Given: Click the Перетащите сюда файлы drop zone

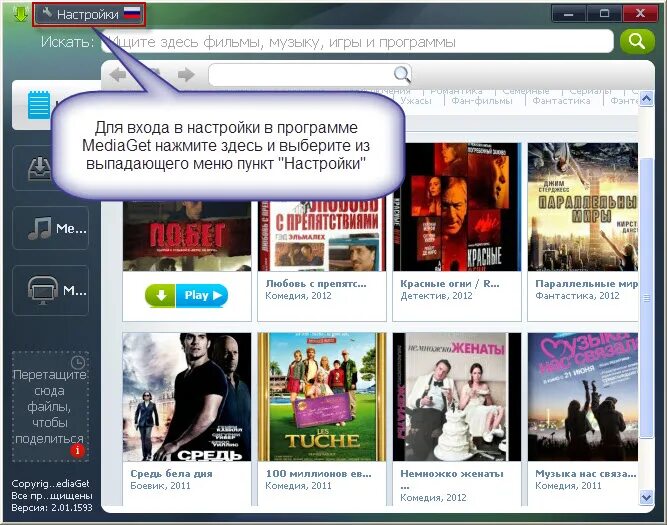Looking at the screenshot, I should click(50, 406).
